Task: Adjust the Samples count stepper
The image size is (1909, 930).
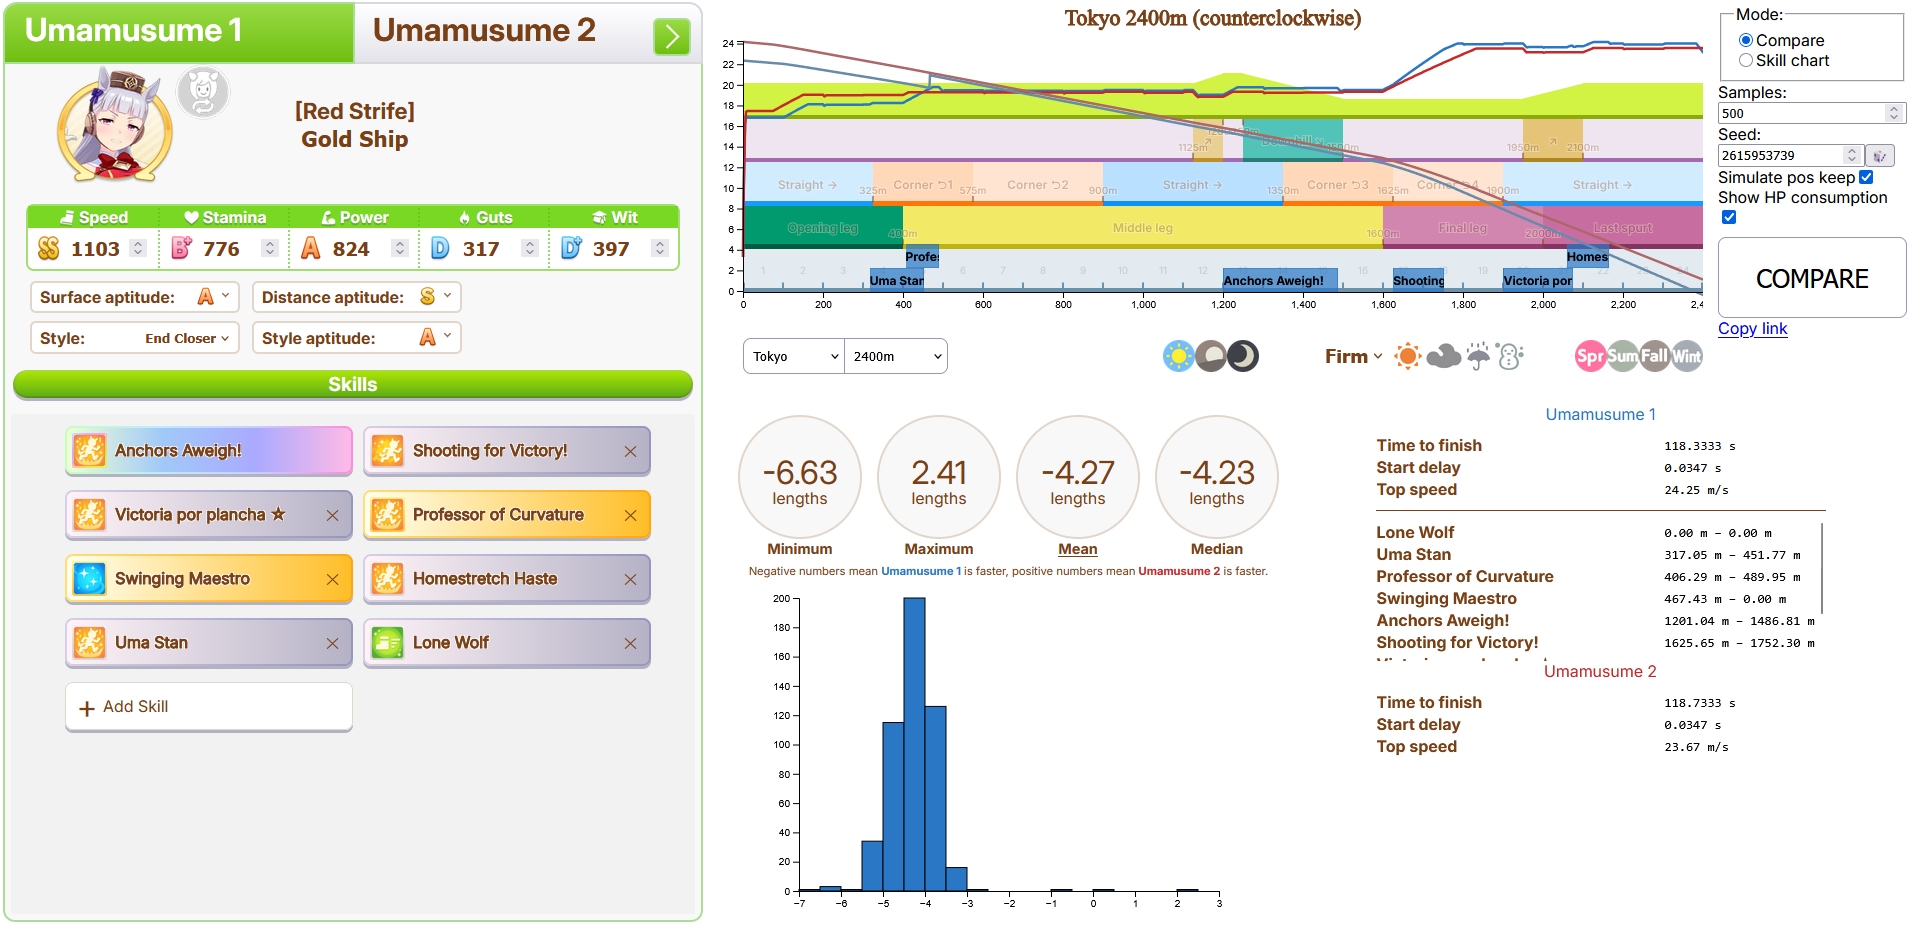Action: coord(1893,113)
